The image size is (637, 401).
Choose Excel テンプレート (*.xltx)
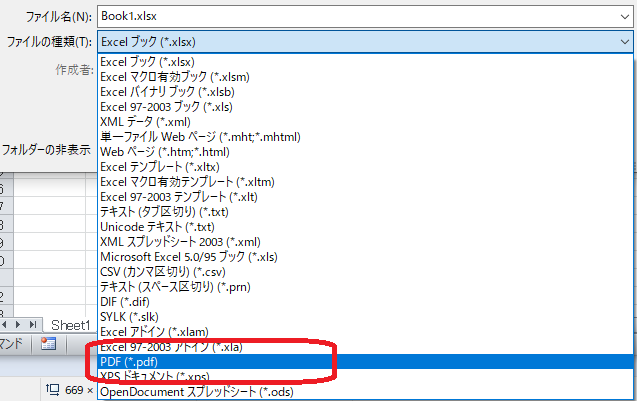(x=366, y=167)
